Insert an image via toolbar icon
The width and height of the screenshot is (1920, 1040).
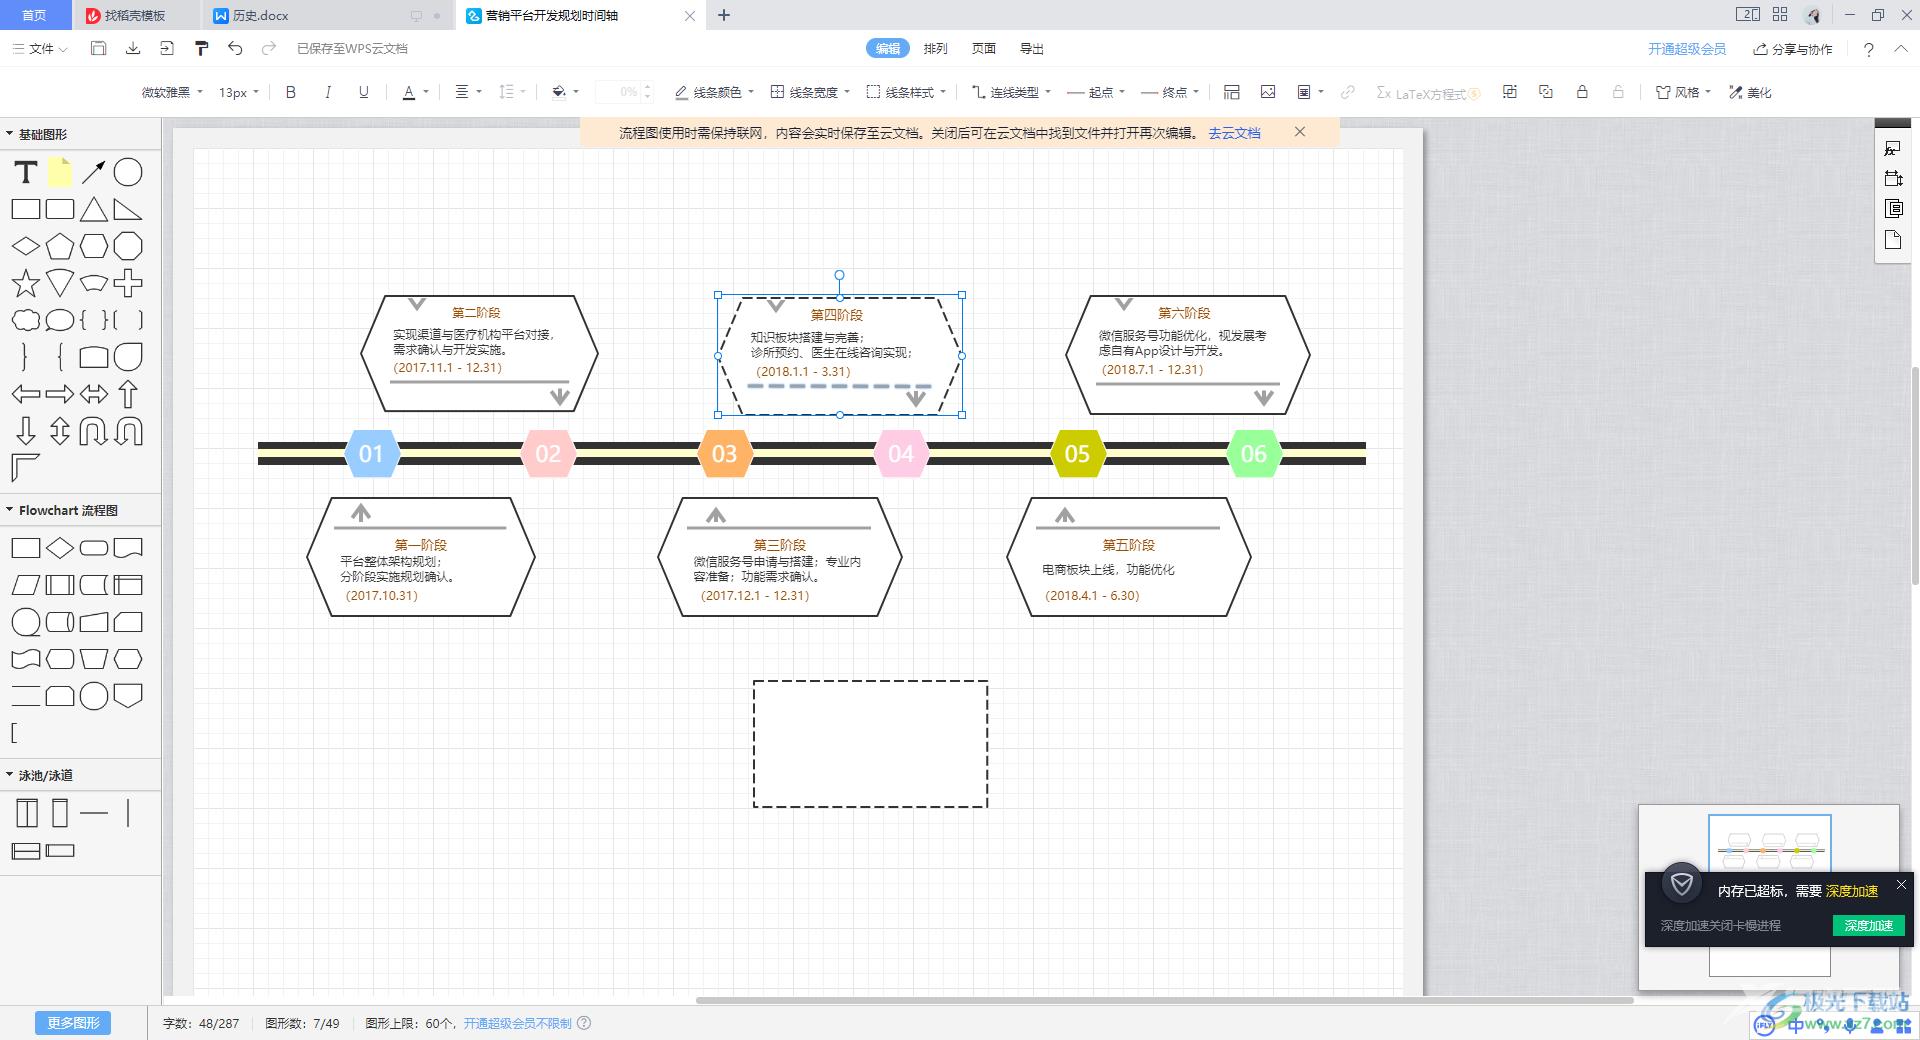coord(1268,92)
